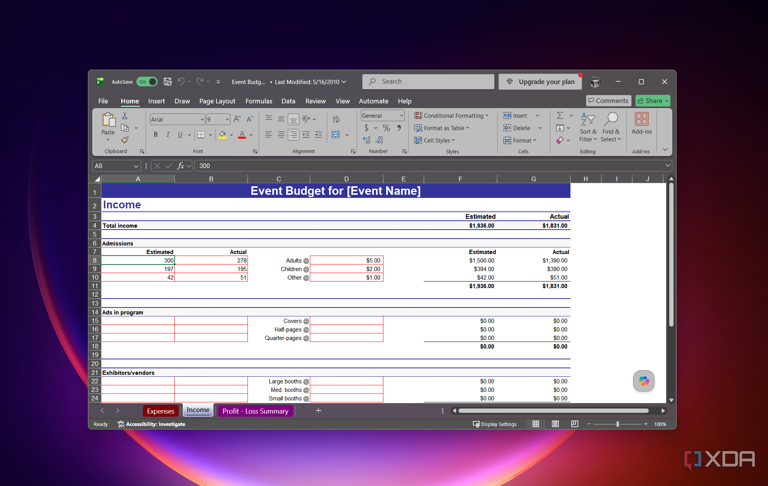This screenshot has width=768, height=486.
Task: Open the File menu
Action: tap(103, 101)
